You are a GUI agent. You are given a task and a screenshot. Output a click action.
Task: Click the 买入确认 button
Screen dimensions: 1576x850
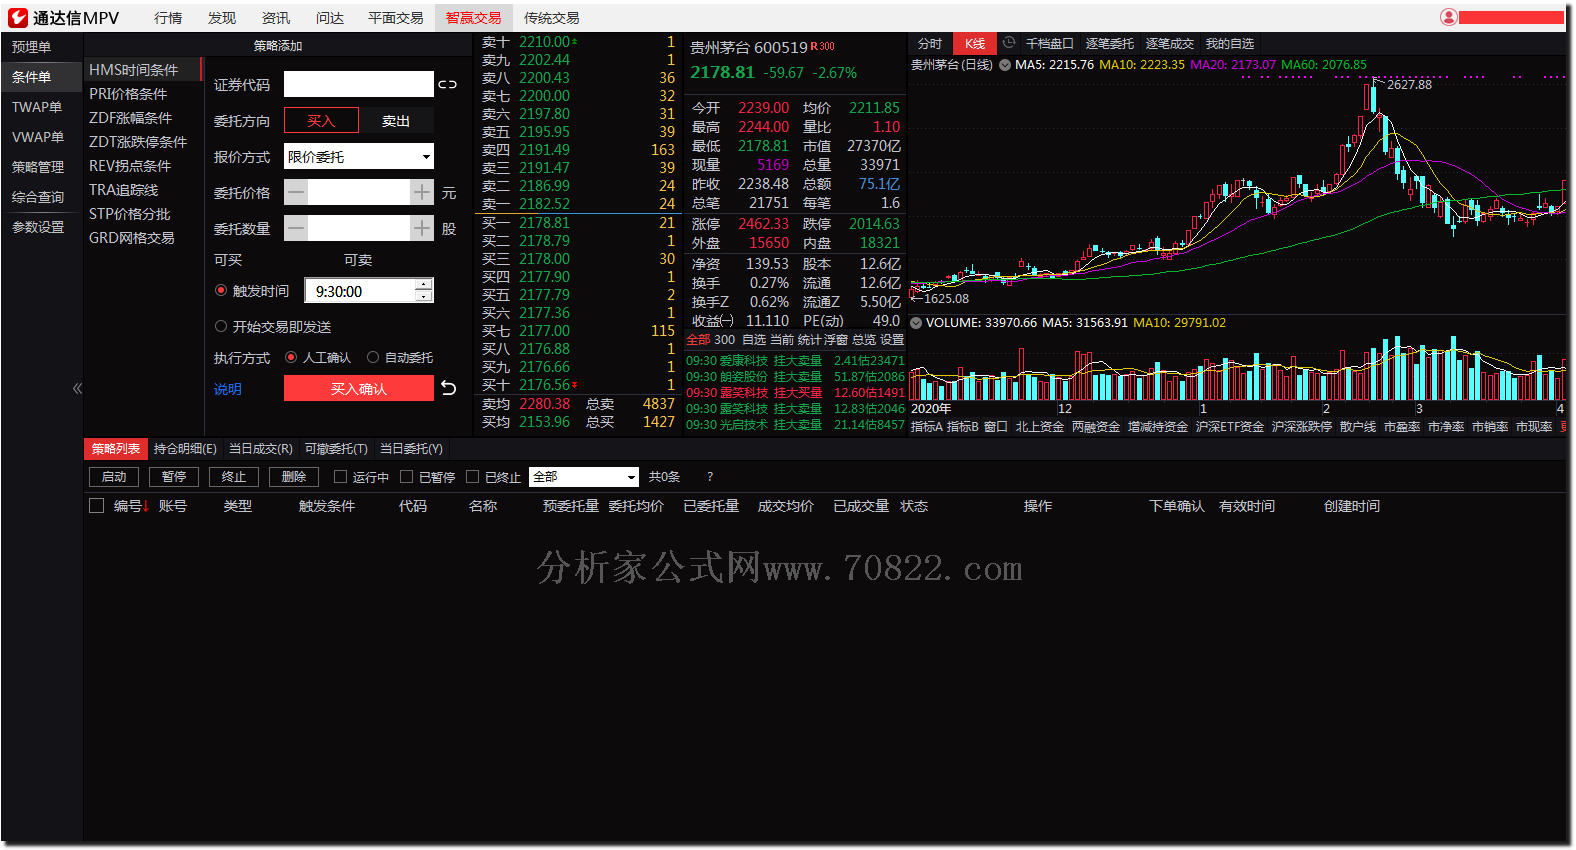pos(359,388)
